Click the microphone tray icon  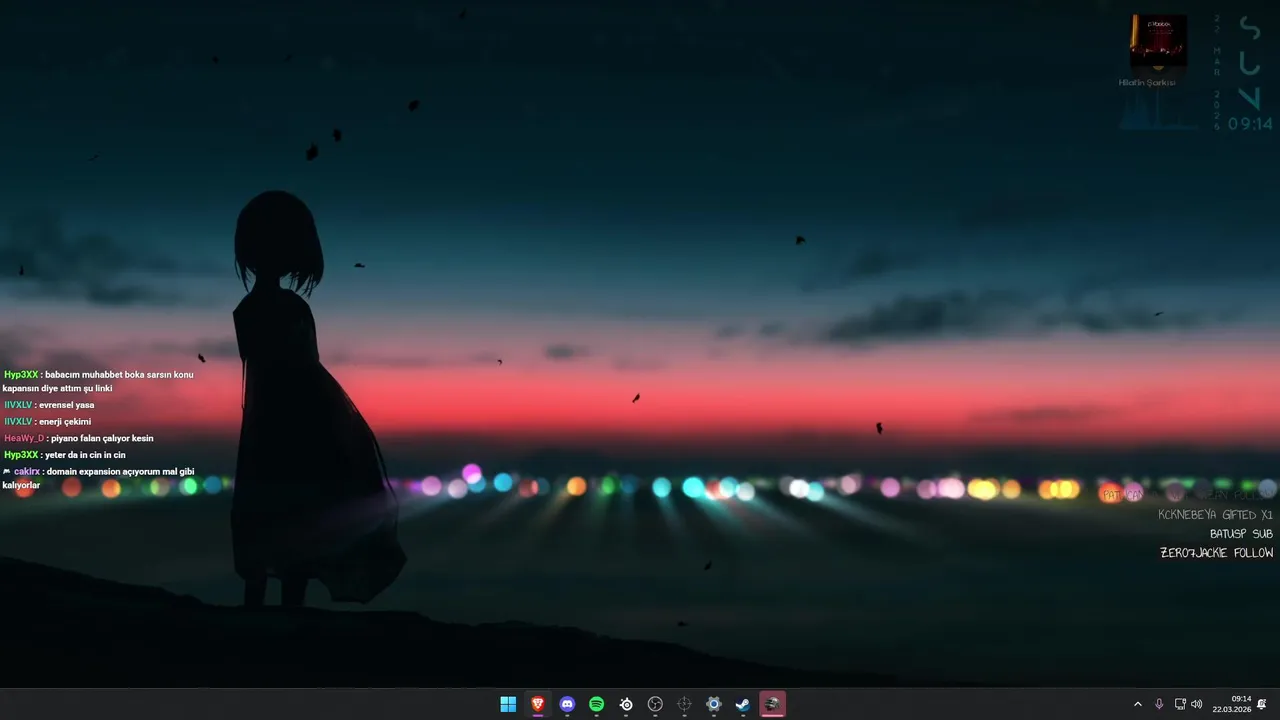pyautogui.click(x=1159, y=704)
